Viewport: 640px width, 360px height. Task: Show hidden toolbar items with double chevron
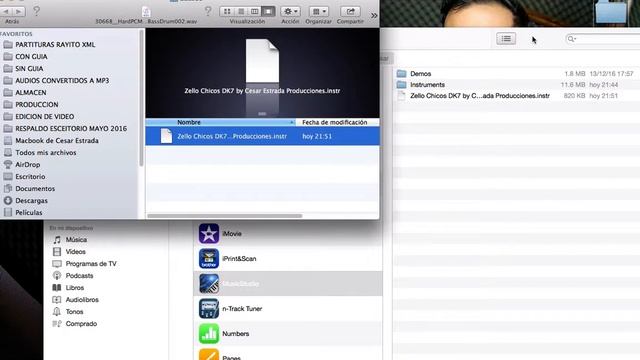(x=374, y=16)
